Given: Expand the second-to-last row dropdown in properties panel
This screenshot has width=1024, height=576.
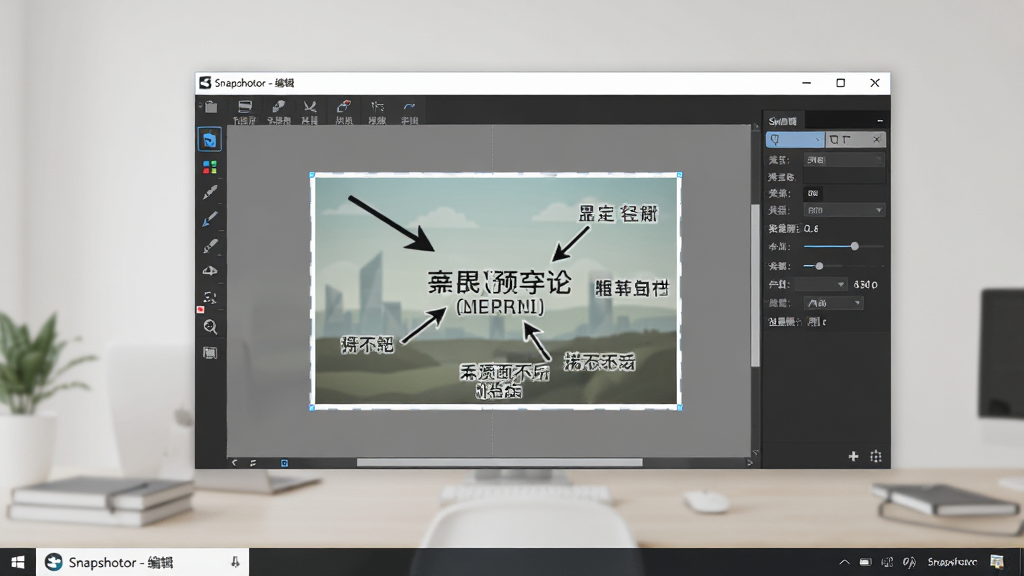Looking at the screenshot, I should [x=833, y=303].
